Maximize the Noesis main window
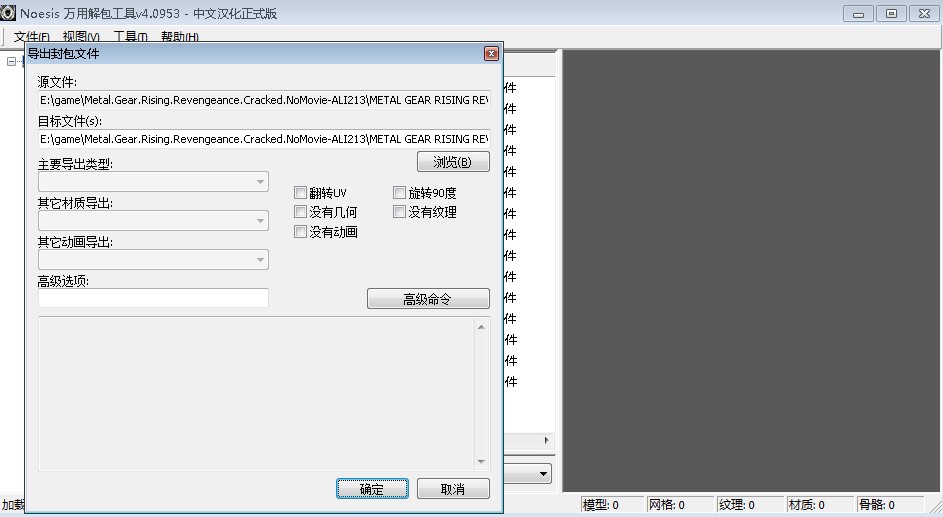943x517 pixels. click(x=891, y=13)
